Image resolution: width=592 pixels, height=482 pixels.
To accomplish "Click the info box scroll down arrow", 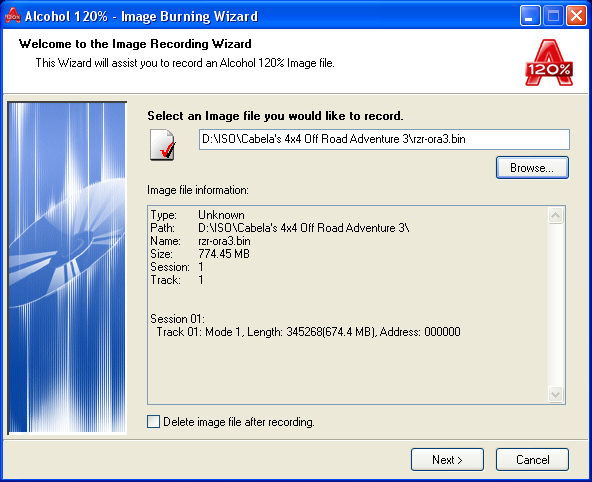I will (x=555, y=394).
